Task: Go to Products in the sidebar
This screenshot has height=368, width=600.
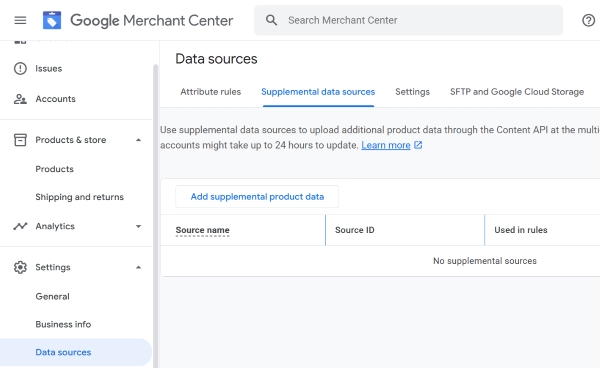Action: click(54, 169)
